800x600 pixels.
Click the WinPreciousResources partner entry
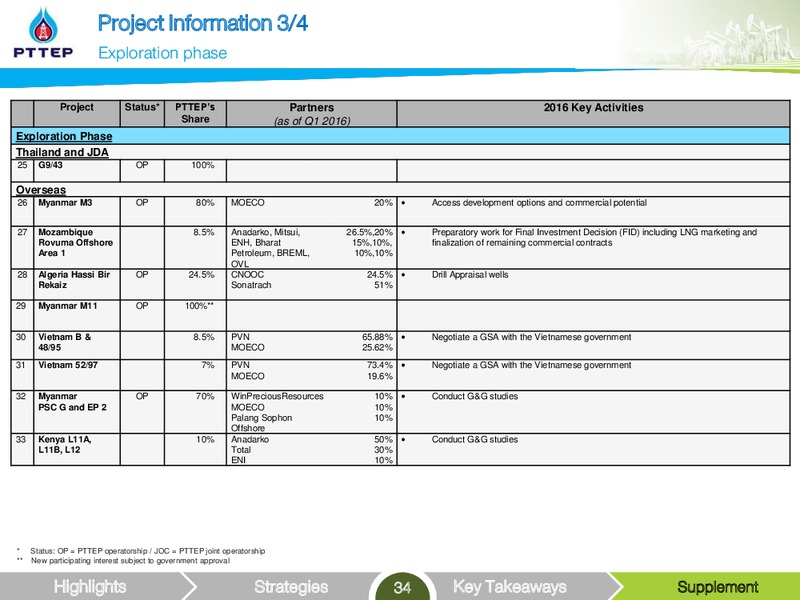[277, 396]
